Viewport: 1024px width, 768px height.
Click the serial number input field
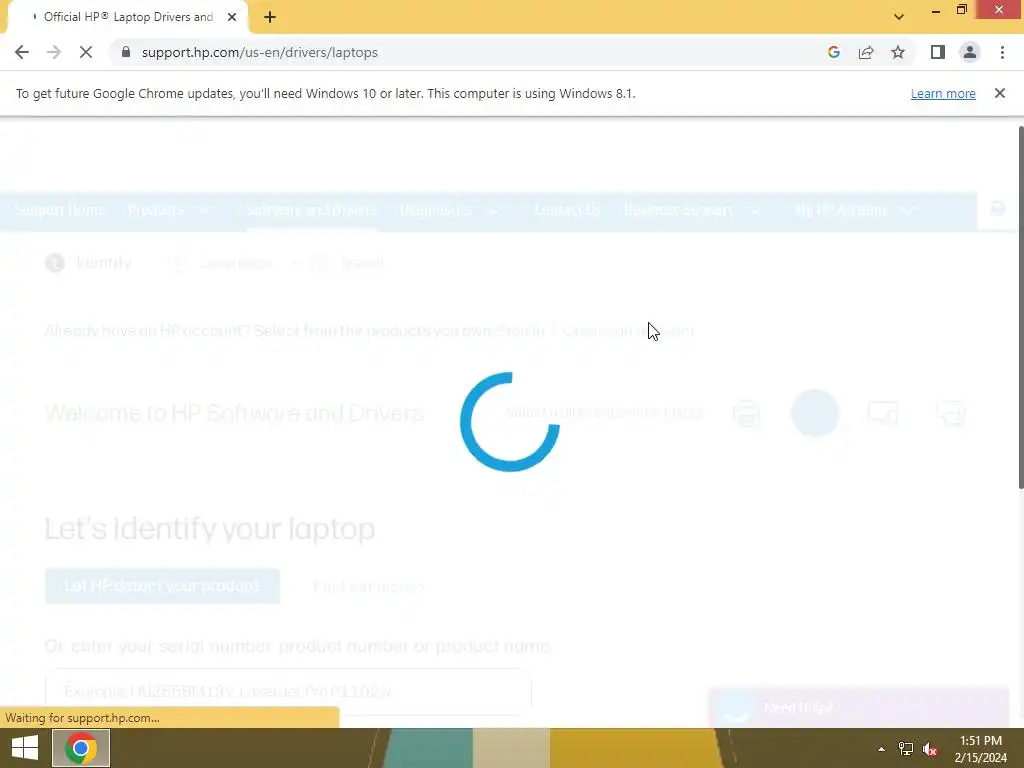pyautogui.click(x=288, y=692)
